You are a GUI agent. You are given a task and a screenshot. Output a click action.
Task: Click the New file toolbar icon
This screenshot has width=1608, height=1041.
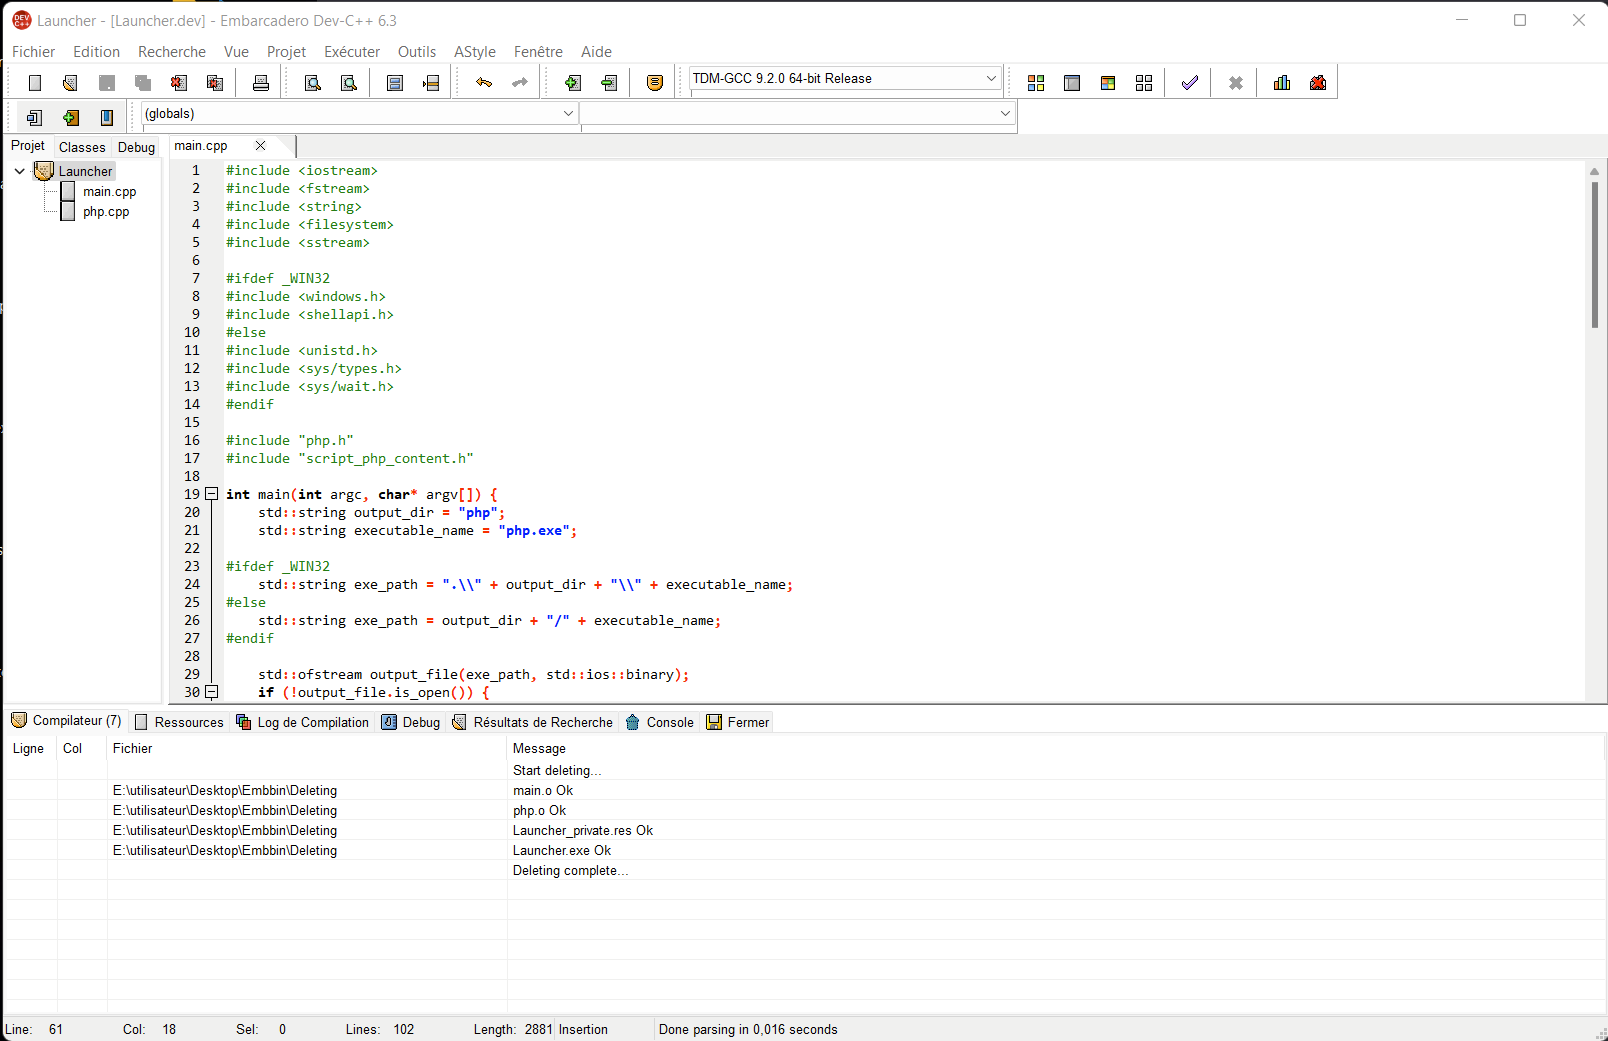[x=35, y=83]
